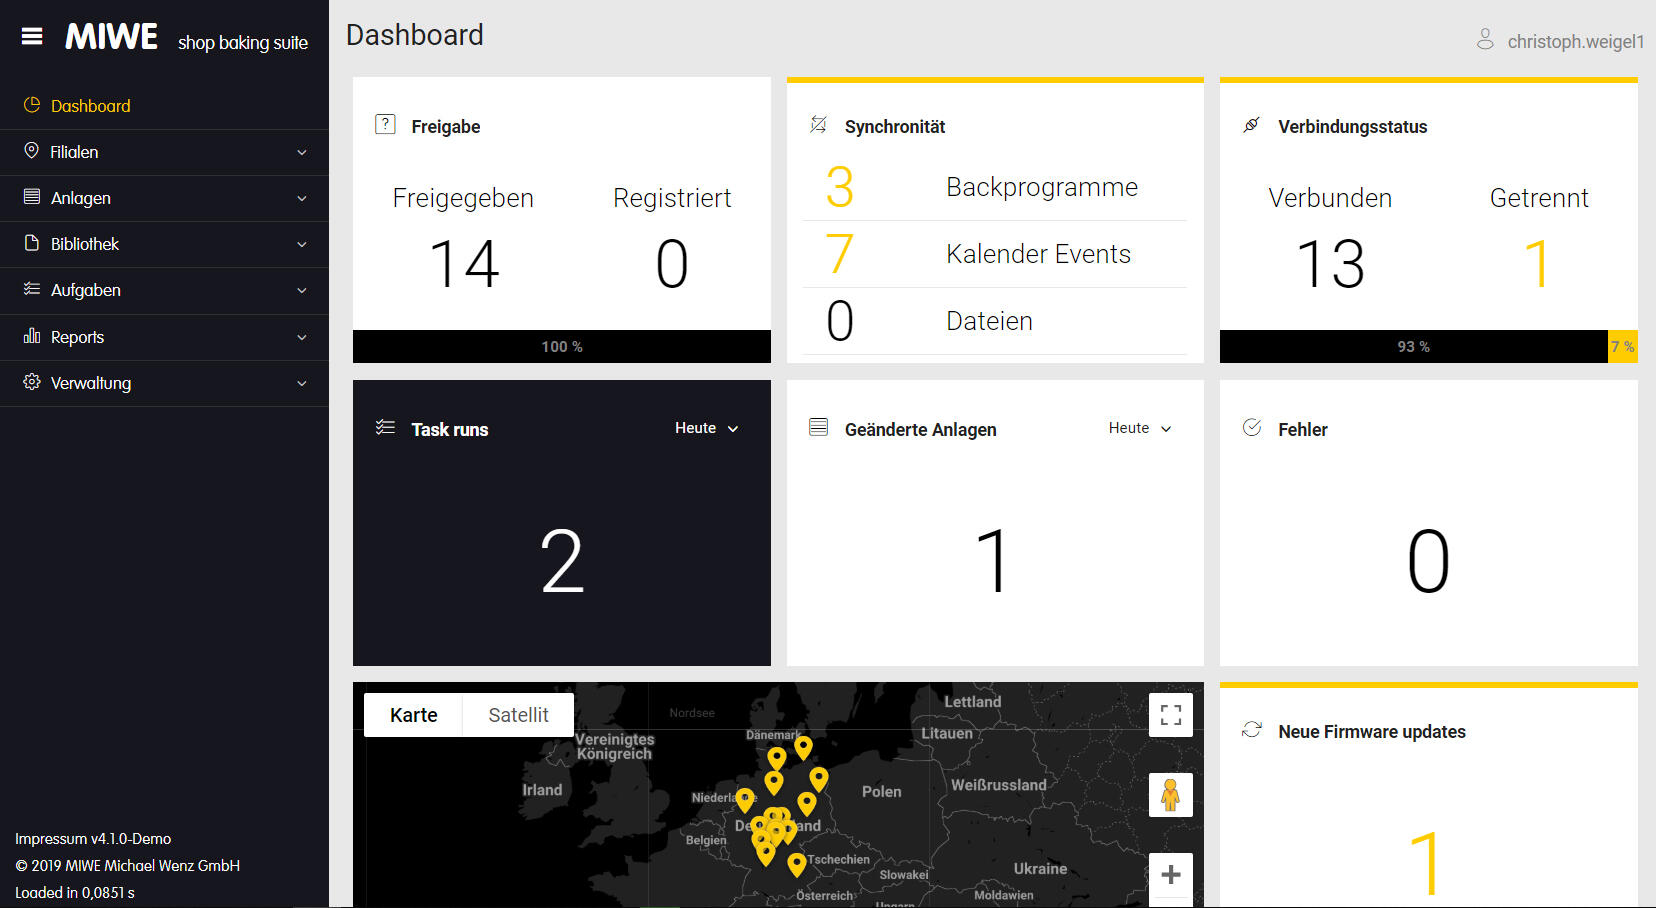Open Heute dropdown in Geänderte Anlagen
1656x908 pixels.
click(x=1139, y=428)
